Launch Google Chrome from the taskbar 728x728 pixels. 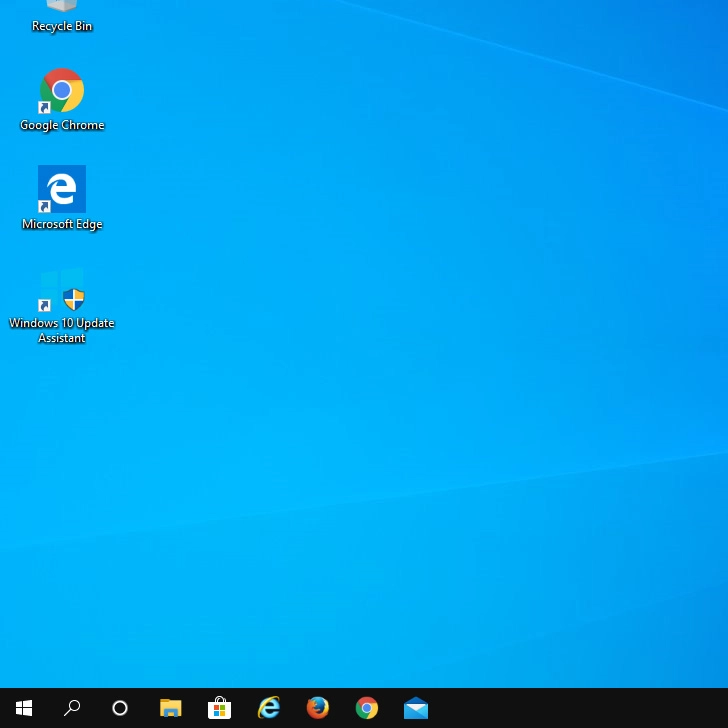click(367, 708)
